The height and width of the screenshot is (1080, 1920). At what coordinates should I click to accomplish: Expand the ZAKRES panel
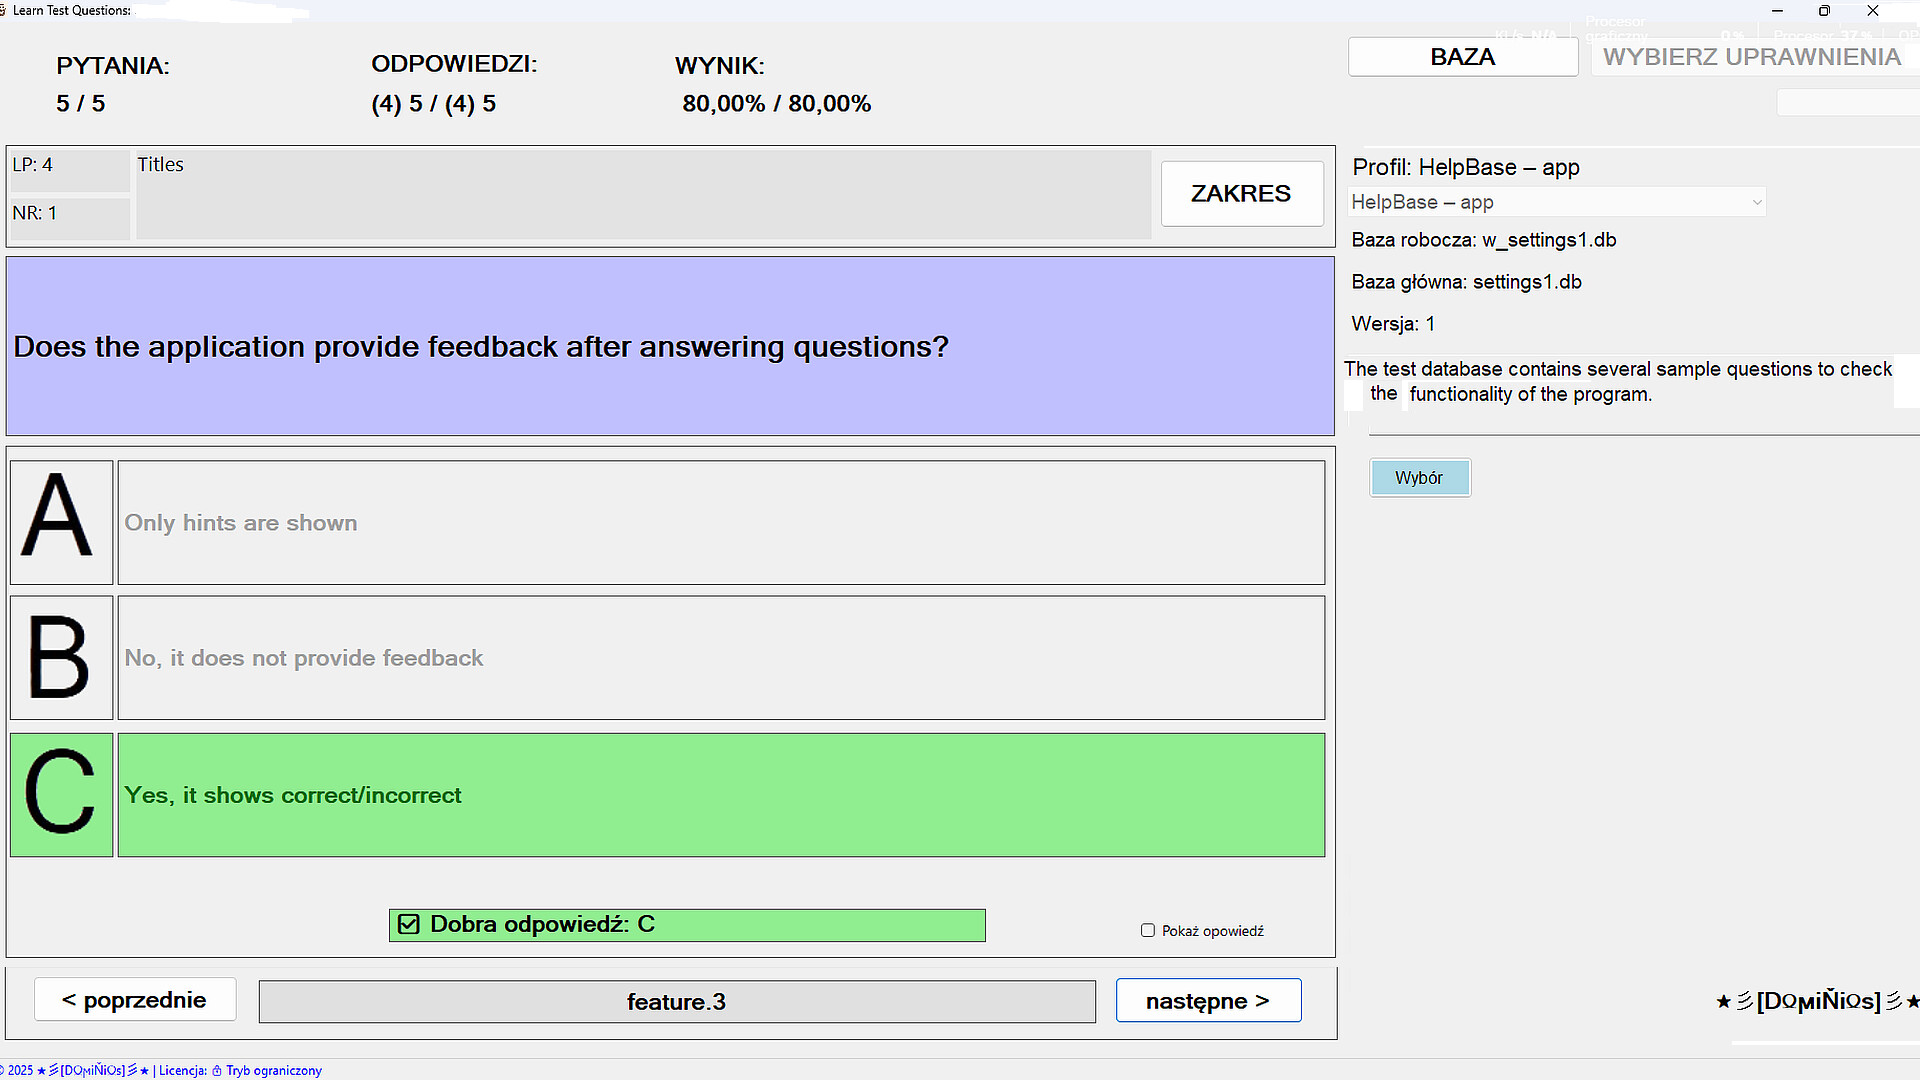[x=1241, y=193]
